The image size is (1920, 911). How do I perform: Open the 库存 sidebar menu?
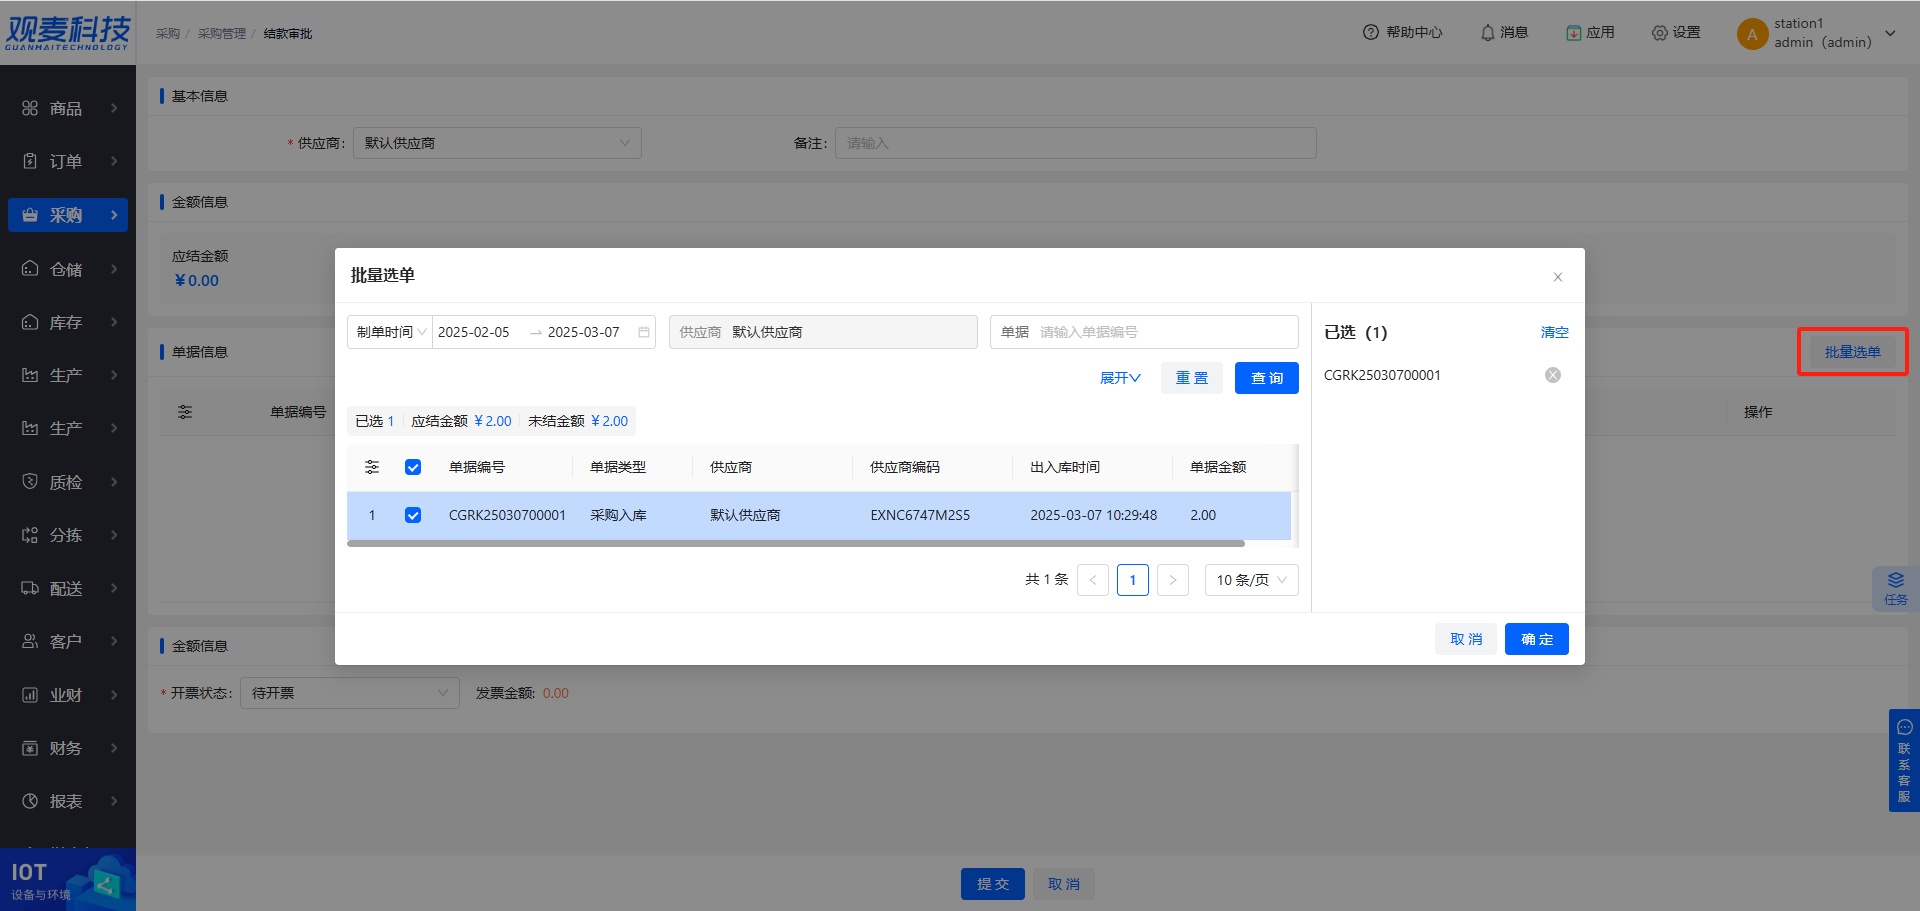68,322
